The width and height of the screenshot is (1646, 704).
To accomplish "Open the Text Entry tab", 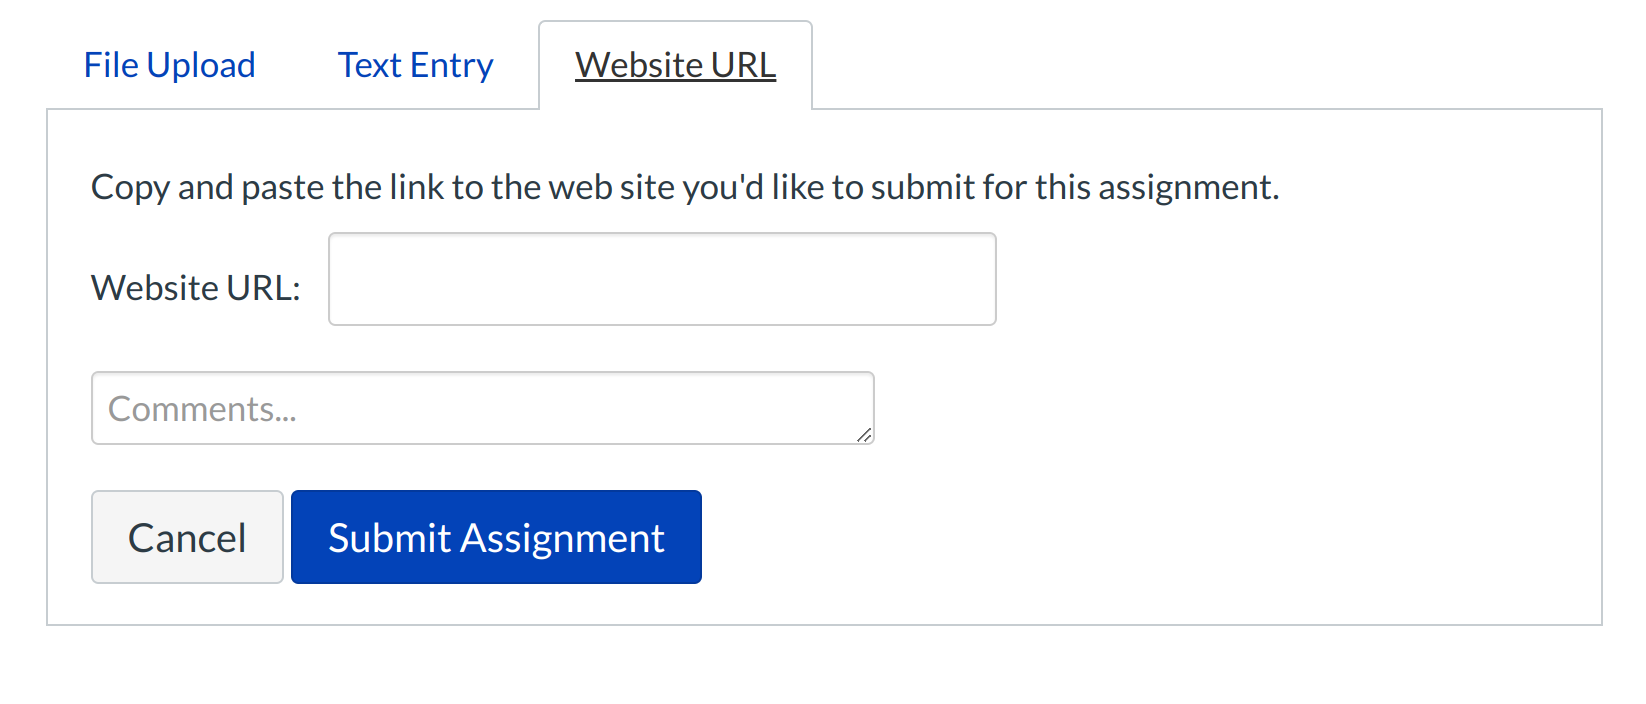I will tap(415, 65).
